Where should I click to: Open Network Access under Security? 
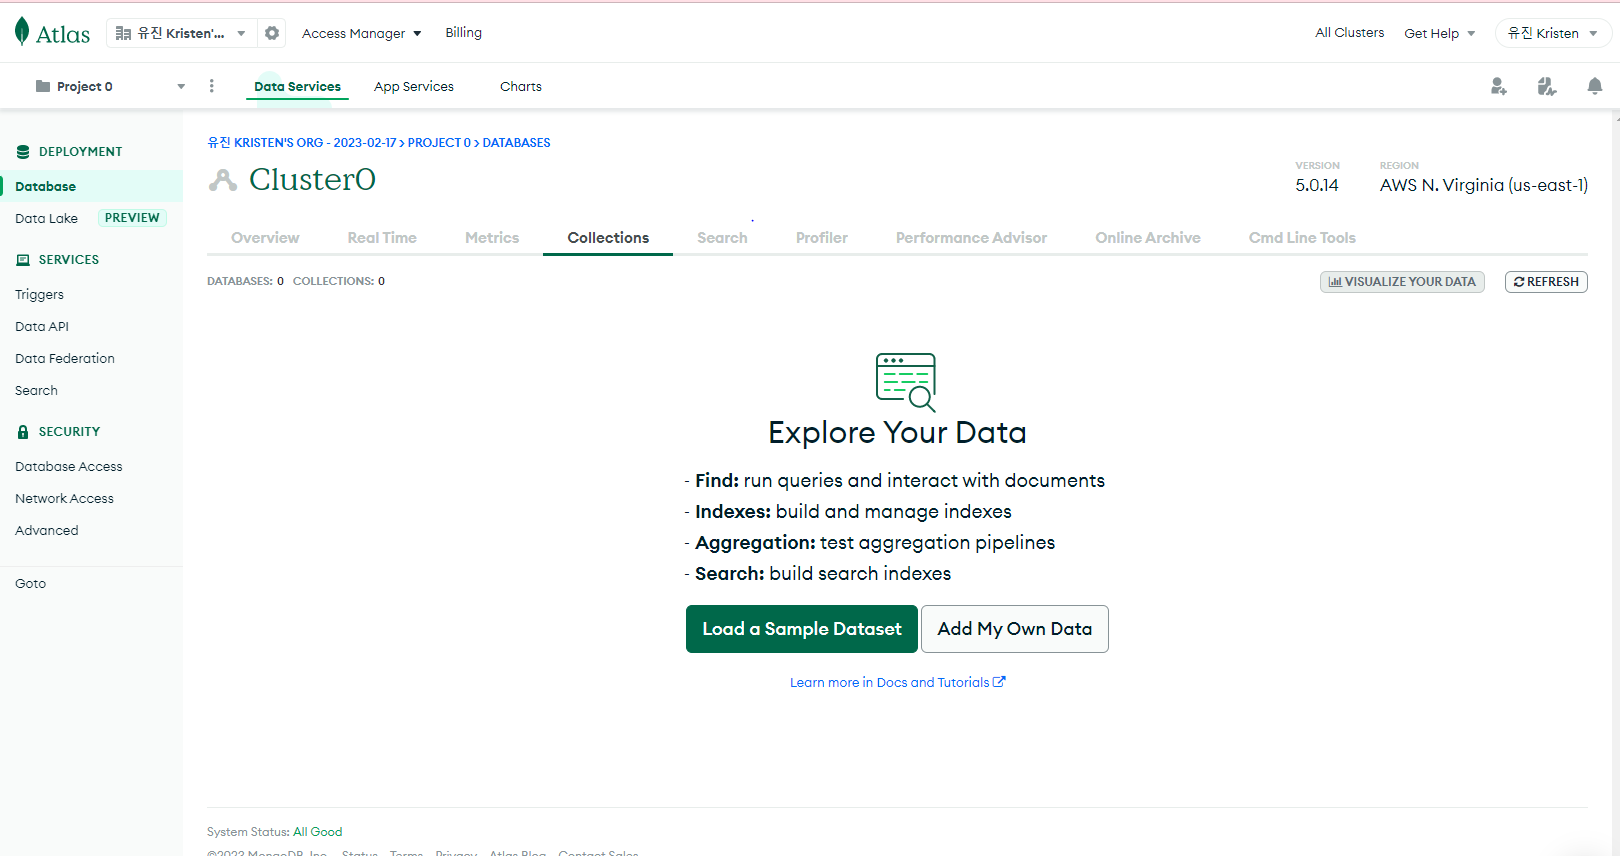pos(64,498)
